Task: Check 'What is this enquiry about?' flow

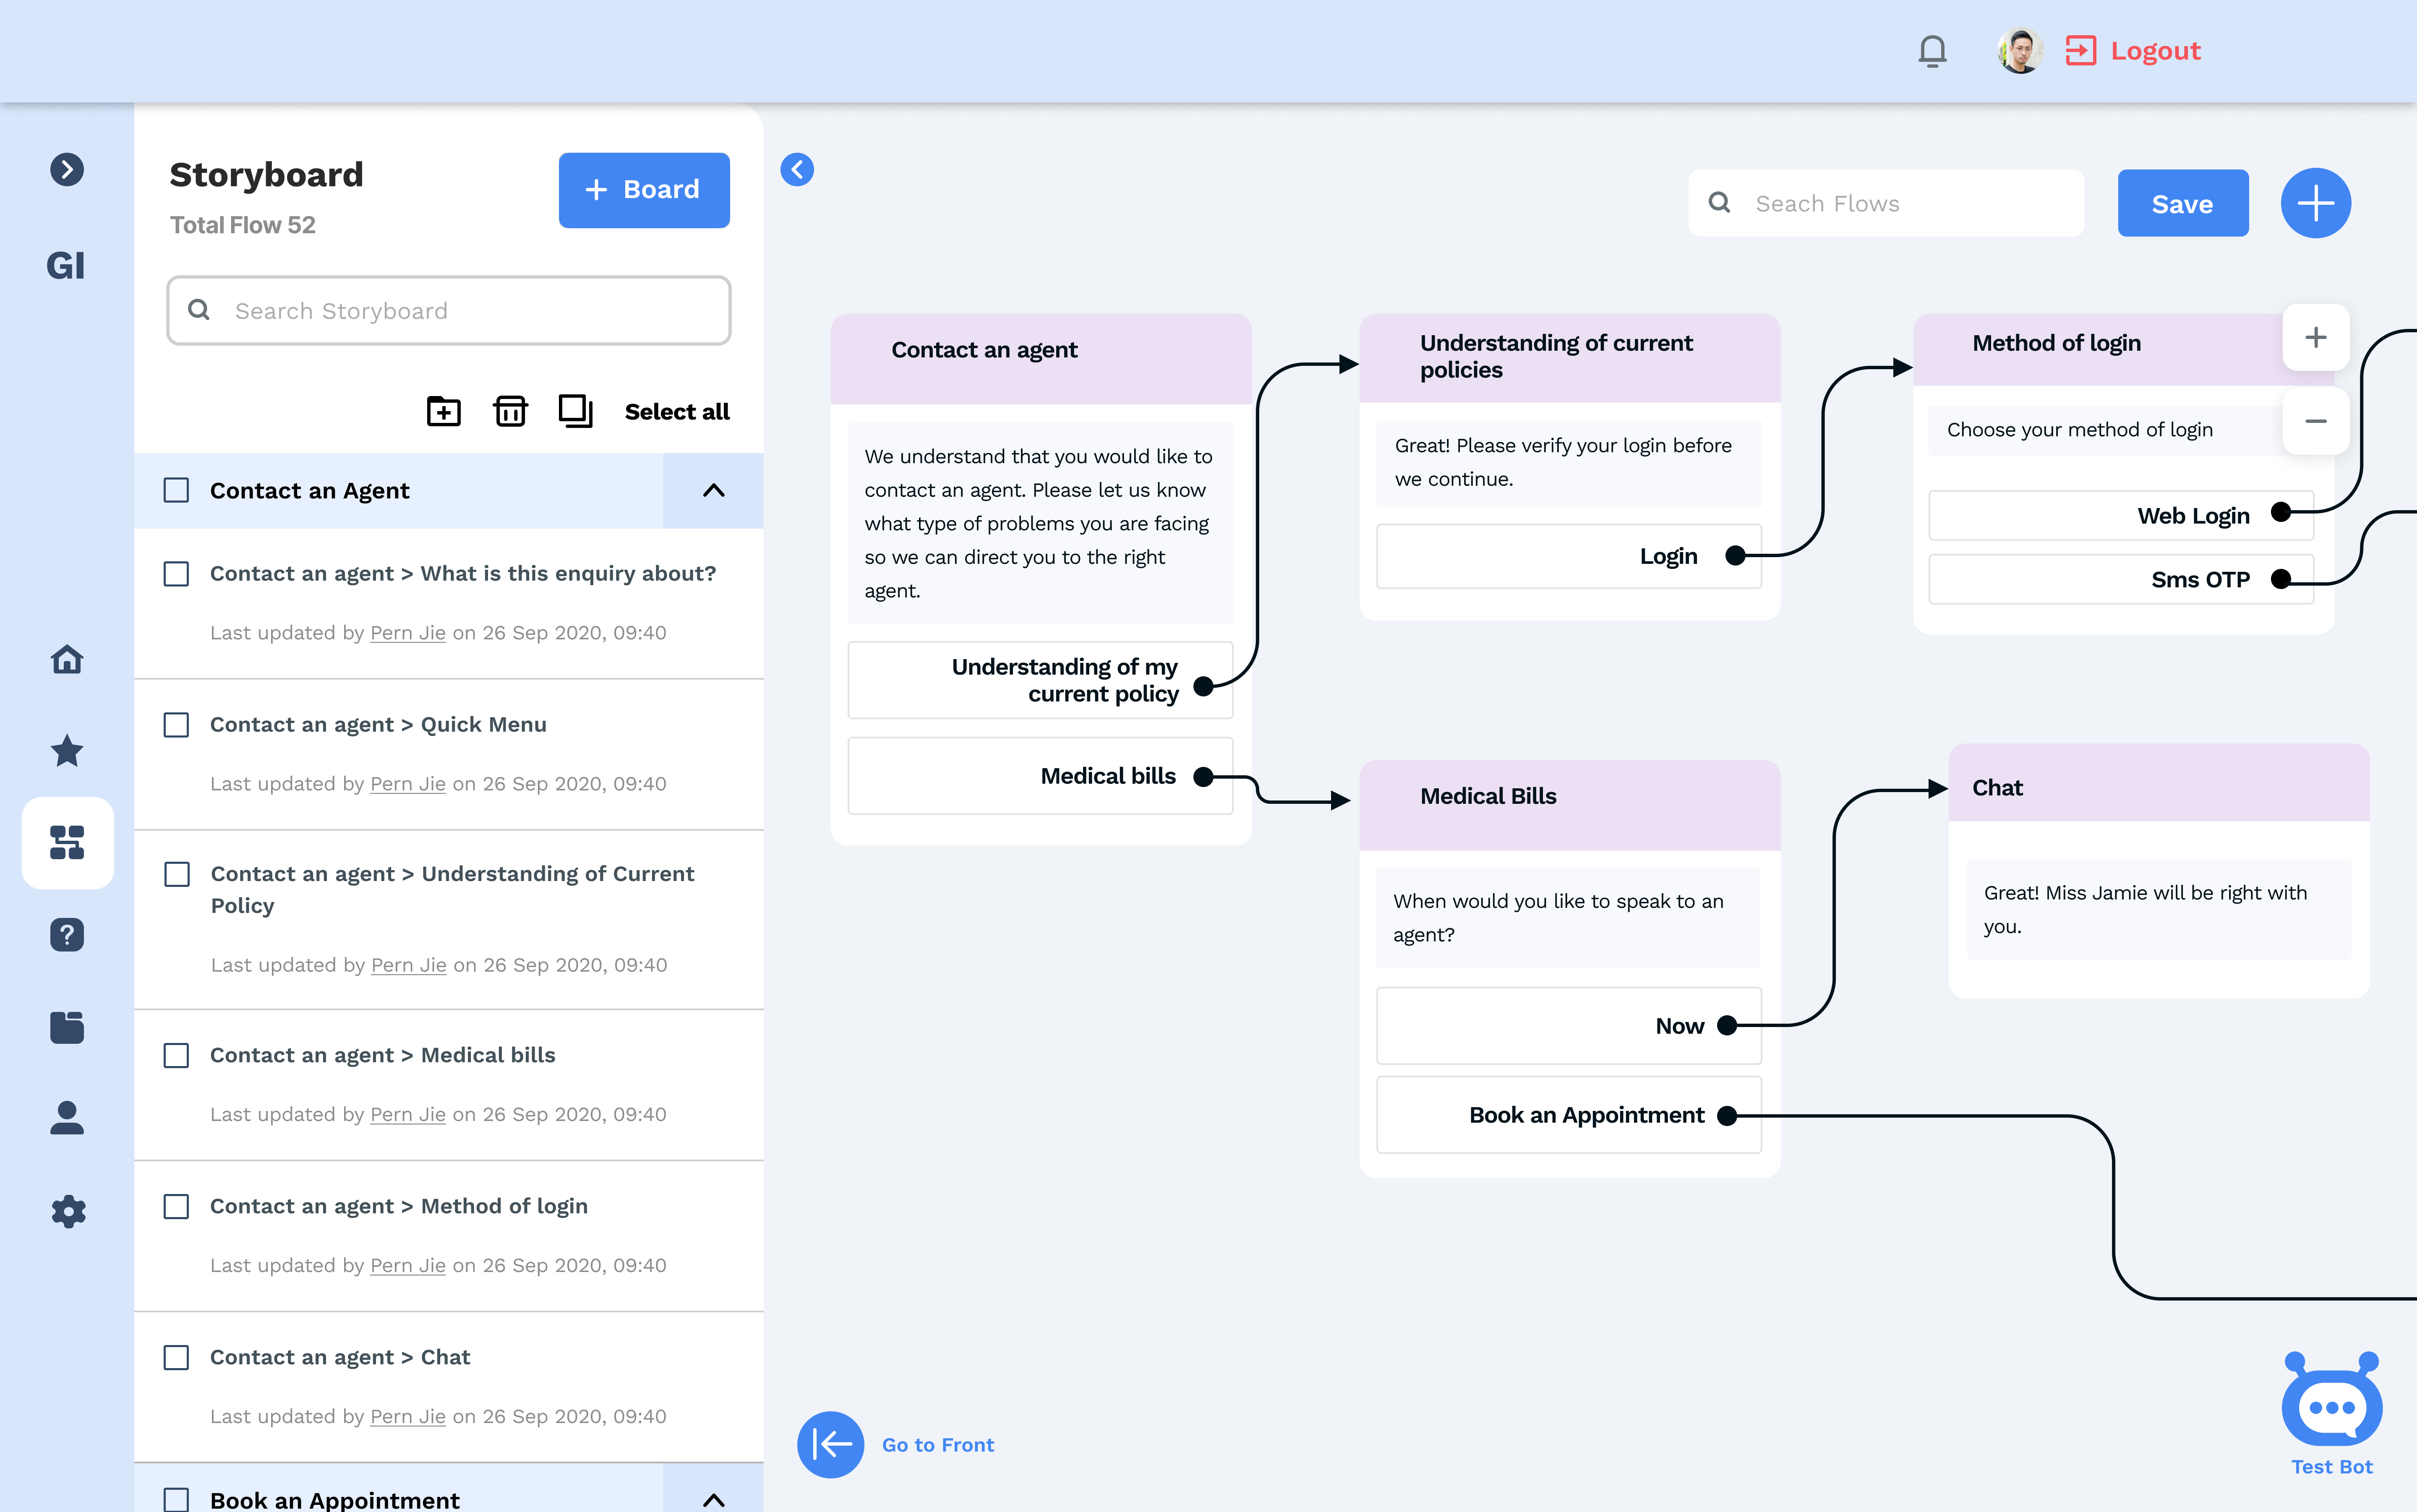Action: point(176,573)
